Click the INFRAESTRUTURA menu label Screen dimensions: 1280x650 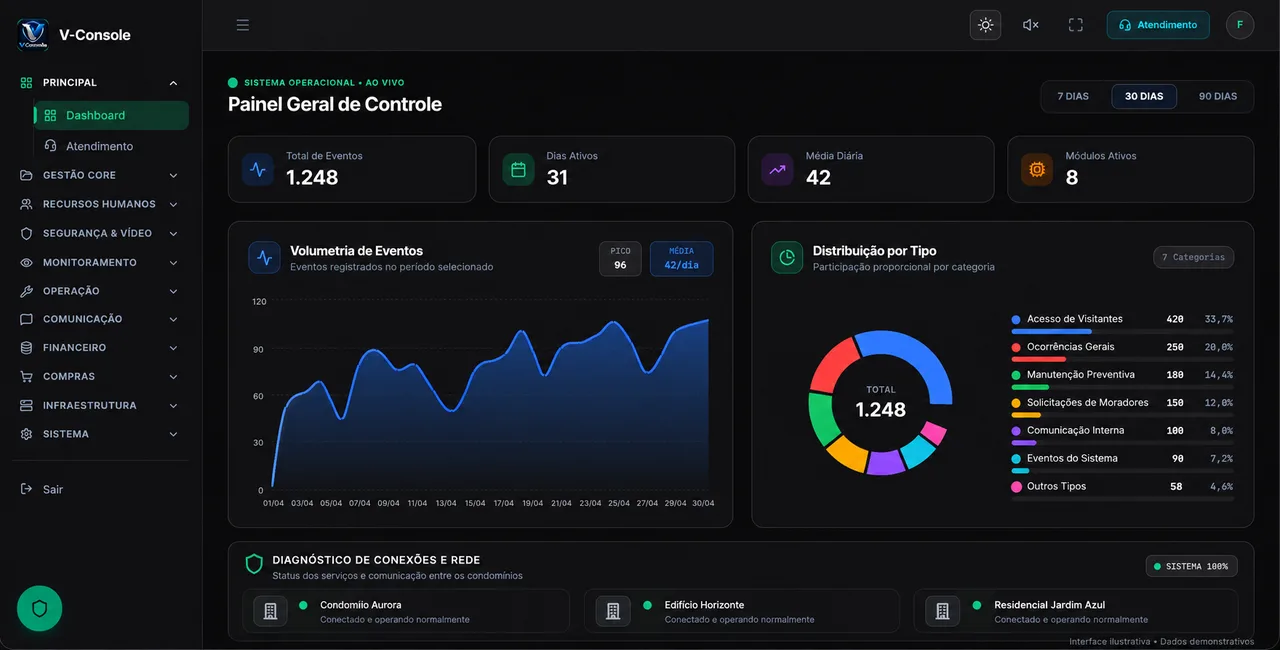(90, 406)
